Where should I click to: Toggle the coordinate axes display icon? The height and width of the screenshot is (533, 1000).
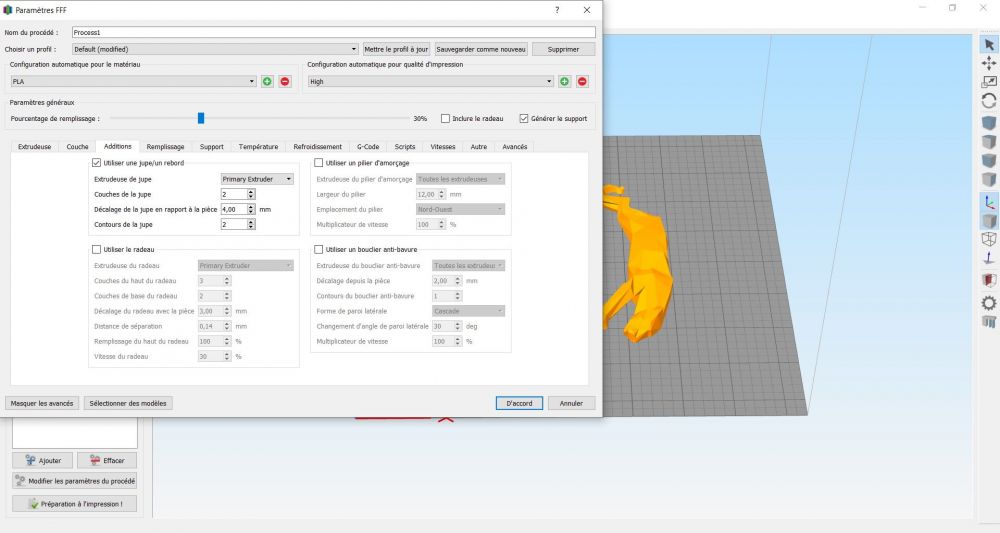pyautogui.click(x=989, y=203)
